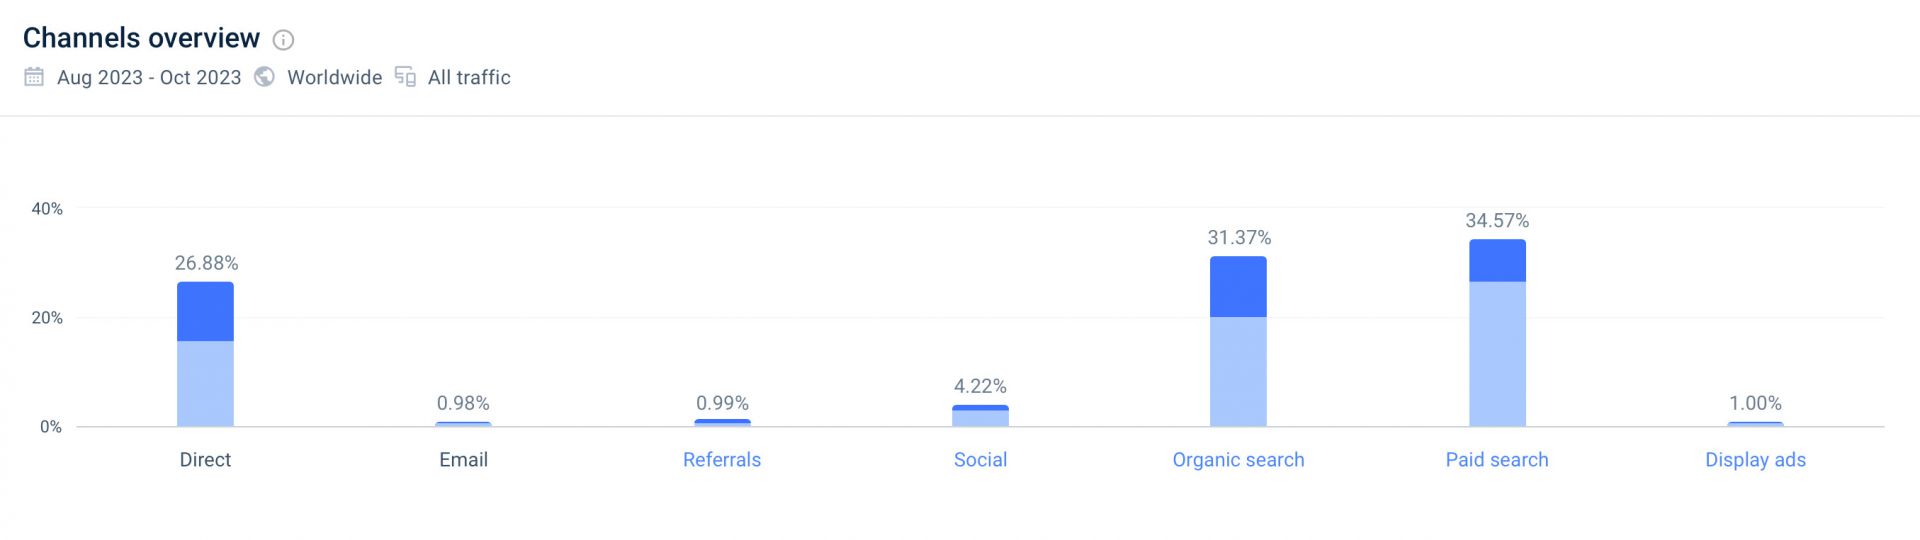Select the Worldwide location filter
1920x540 pixels.
pos(334,77)
